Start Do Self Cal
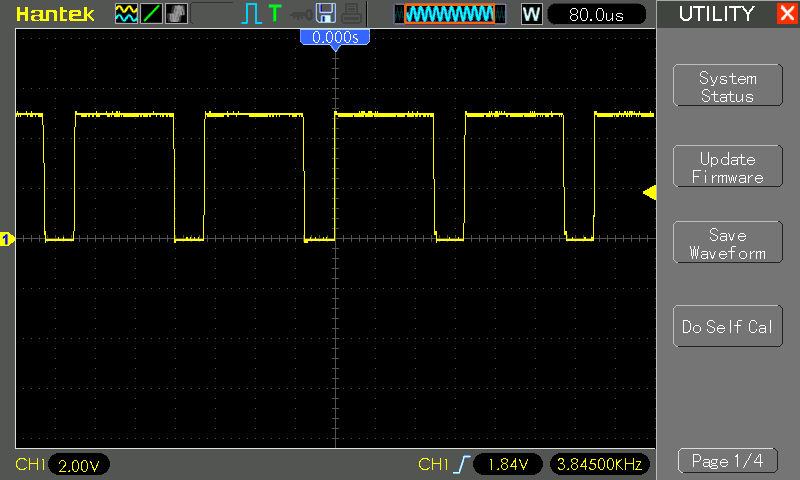Image resolution: width=800 pixels, height=480 pixels. 728,326
